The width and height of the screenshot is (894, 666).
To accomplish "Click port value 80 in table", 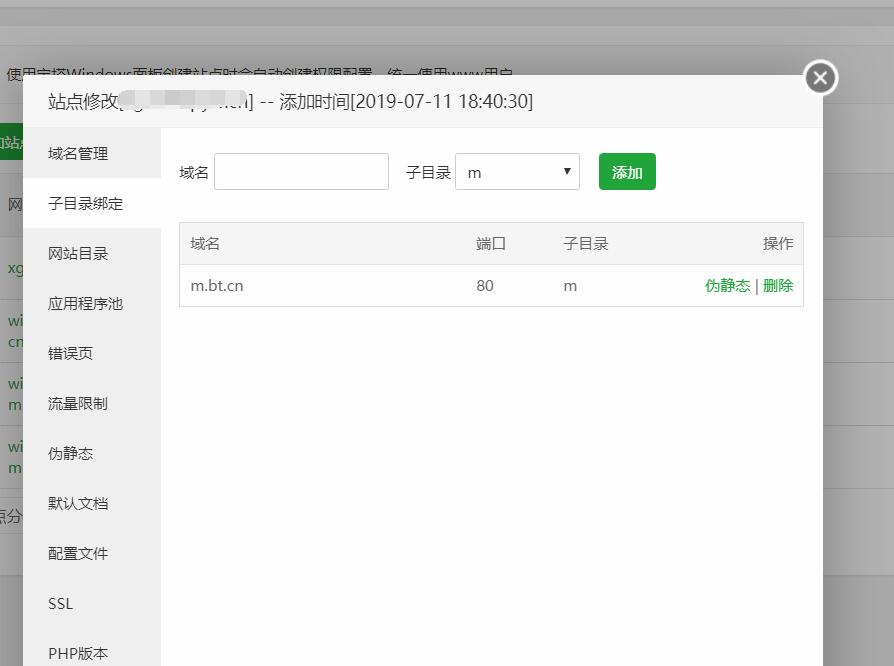I will pos(485,286).
